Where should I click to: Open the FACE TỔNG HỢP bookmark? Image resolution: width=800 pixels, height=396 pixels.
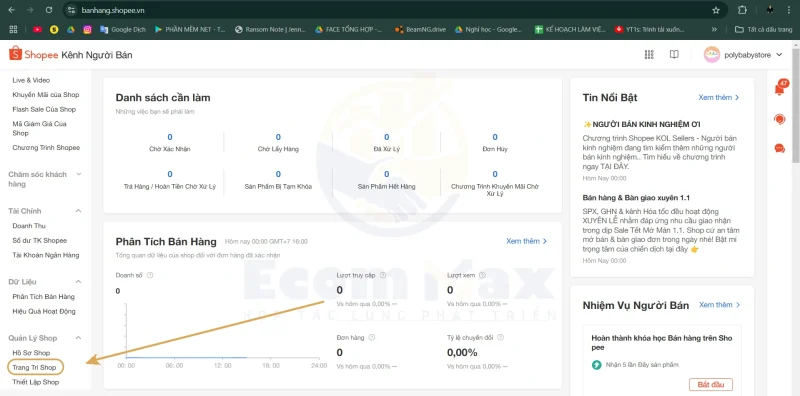tap(349, 30)
